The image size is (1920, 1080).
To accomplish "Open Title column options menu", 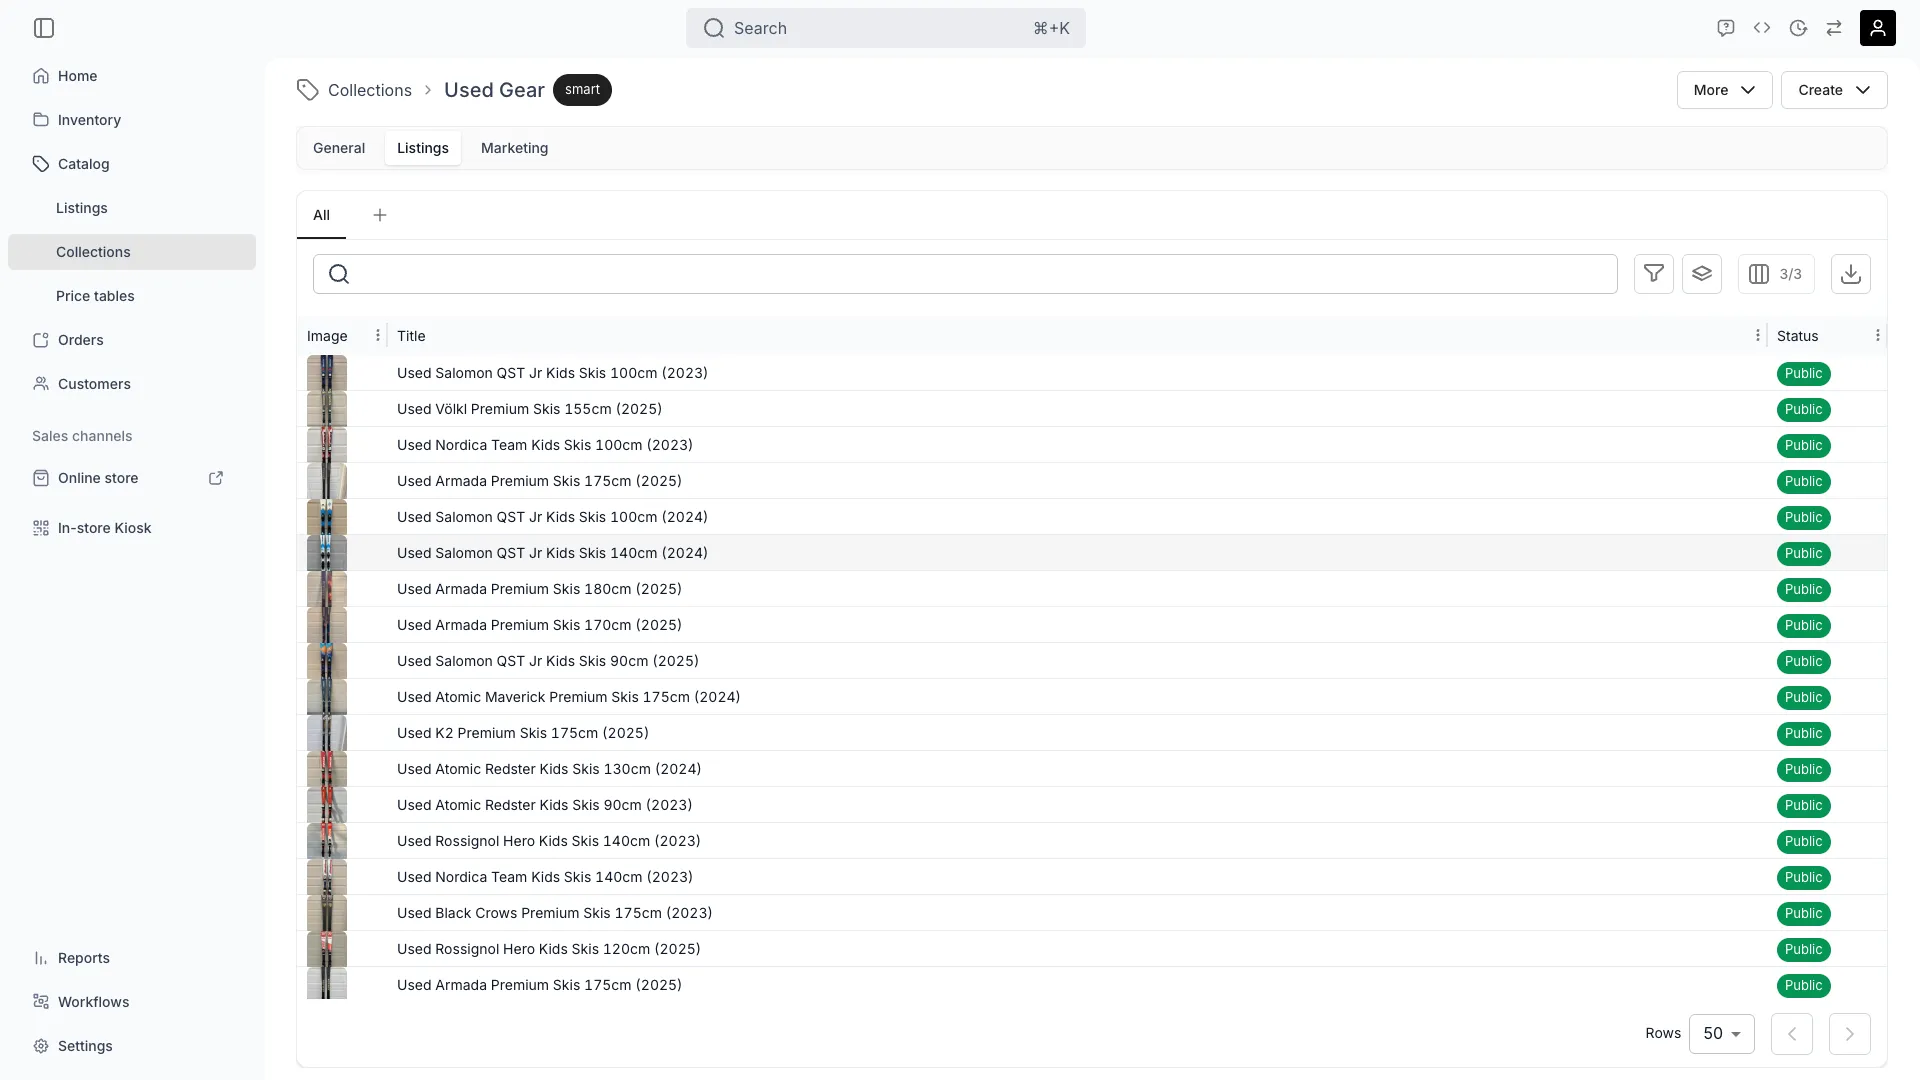I will 1757,336.
